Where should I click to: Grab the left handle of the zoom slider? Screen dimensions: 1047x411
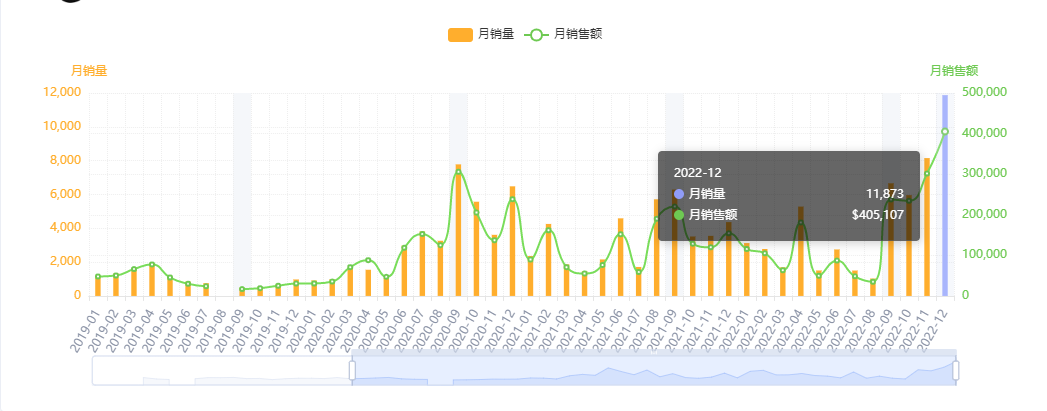(352, 370)
